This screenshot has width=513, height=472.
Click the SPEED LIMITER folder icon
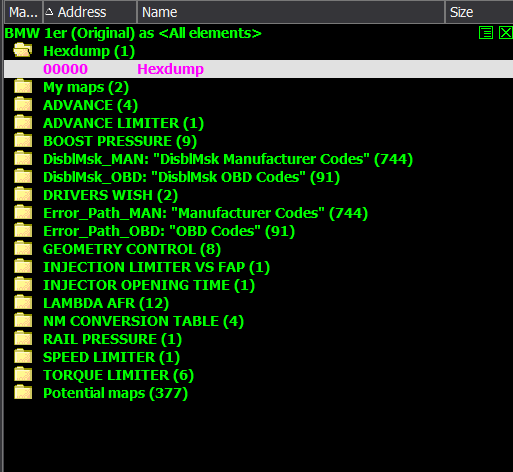coord(23,356)
